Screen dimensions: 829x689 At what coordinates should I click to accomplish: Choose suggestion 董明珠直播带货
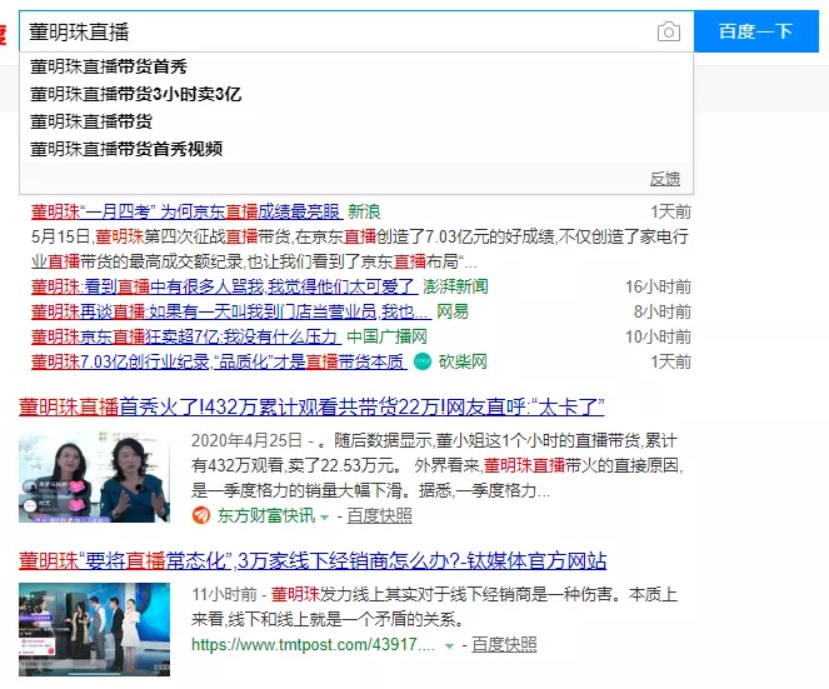91,122
